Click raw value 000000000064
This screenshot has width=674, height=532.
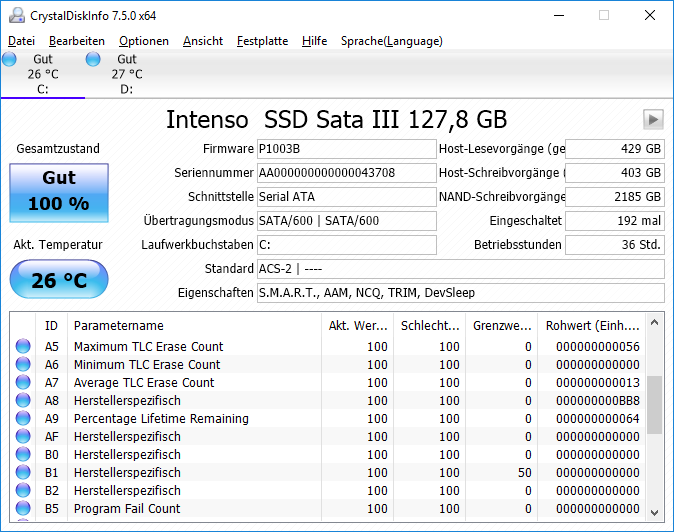[597, 419]
